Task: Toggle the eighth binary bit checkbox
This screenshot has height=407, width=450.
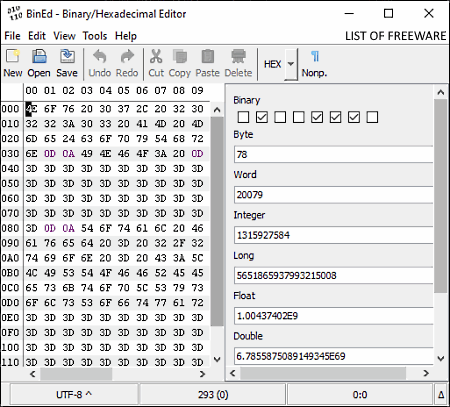Action: pyautogui.click(x=372, y=117)
